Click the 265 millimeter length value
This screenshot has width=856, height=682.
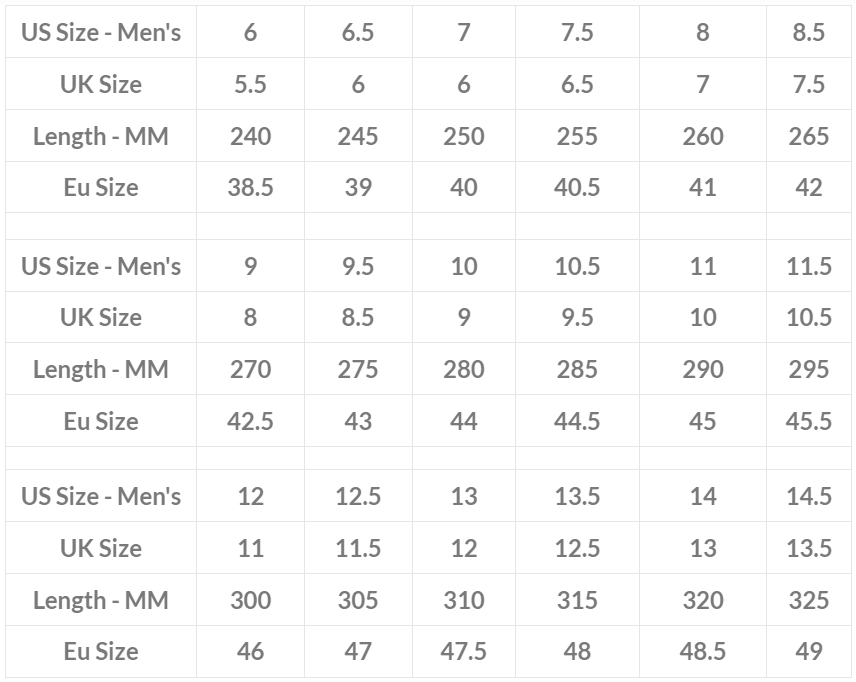[808, 136]
